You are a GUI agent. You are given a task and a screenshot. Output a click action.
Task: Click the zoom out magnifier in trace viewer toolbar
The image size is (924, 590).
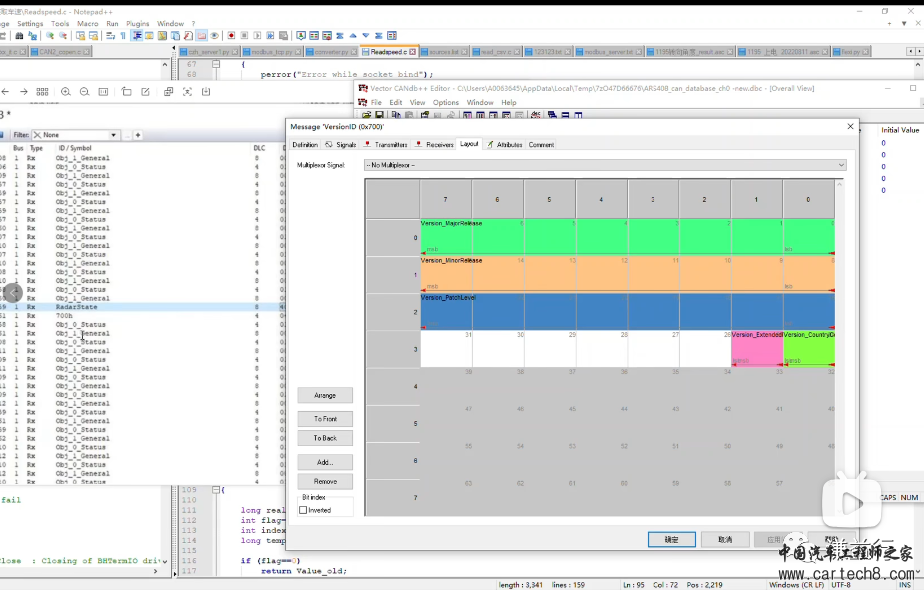[84, 92]
